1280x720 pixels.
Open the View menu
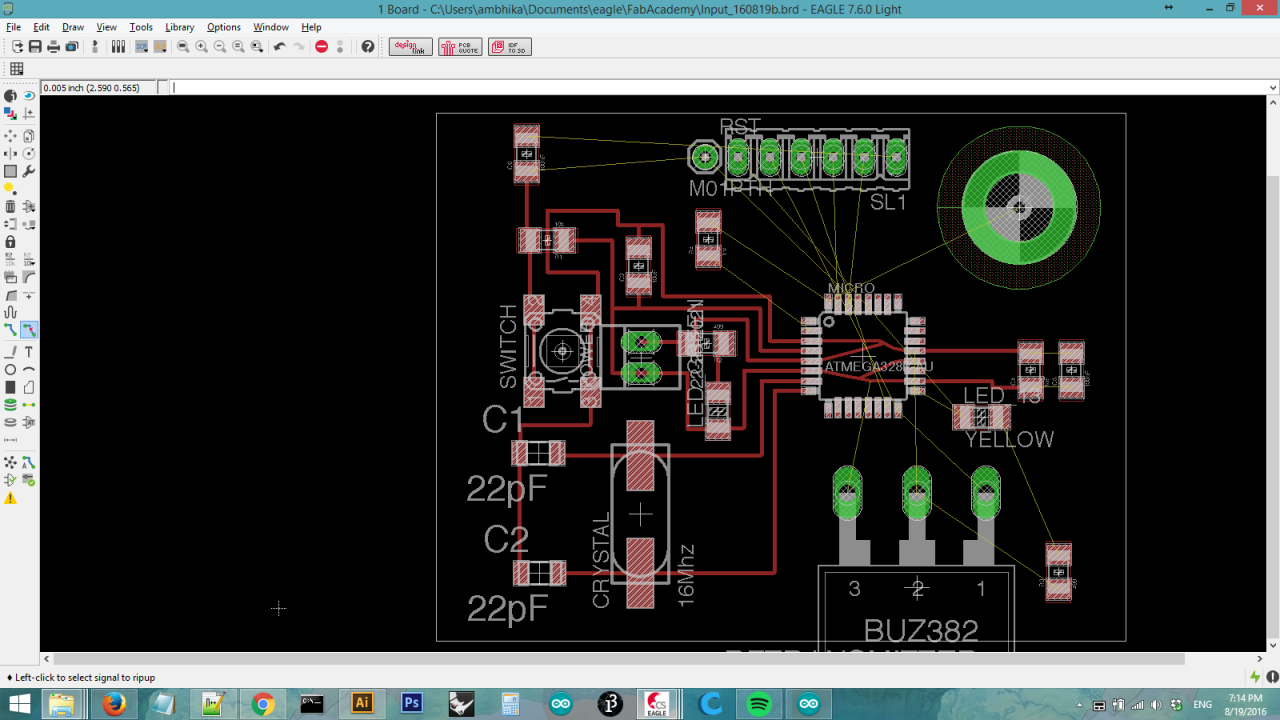106,27
